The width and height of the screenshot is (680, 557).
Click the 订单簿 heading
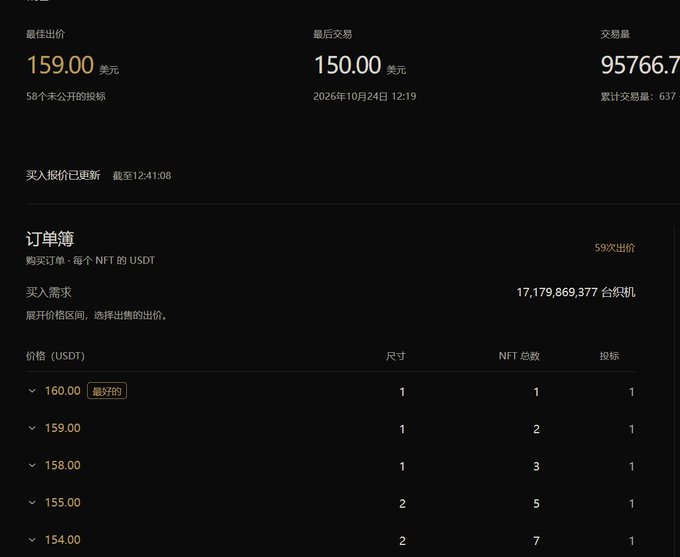pyautogui.click(x=50, y=239)
